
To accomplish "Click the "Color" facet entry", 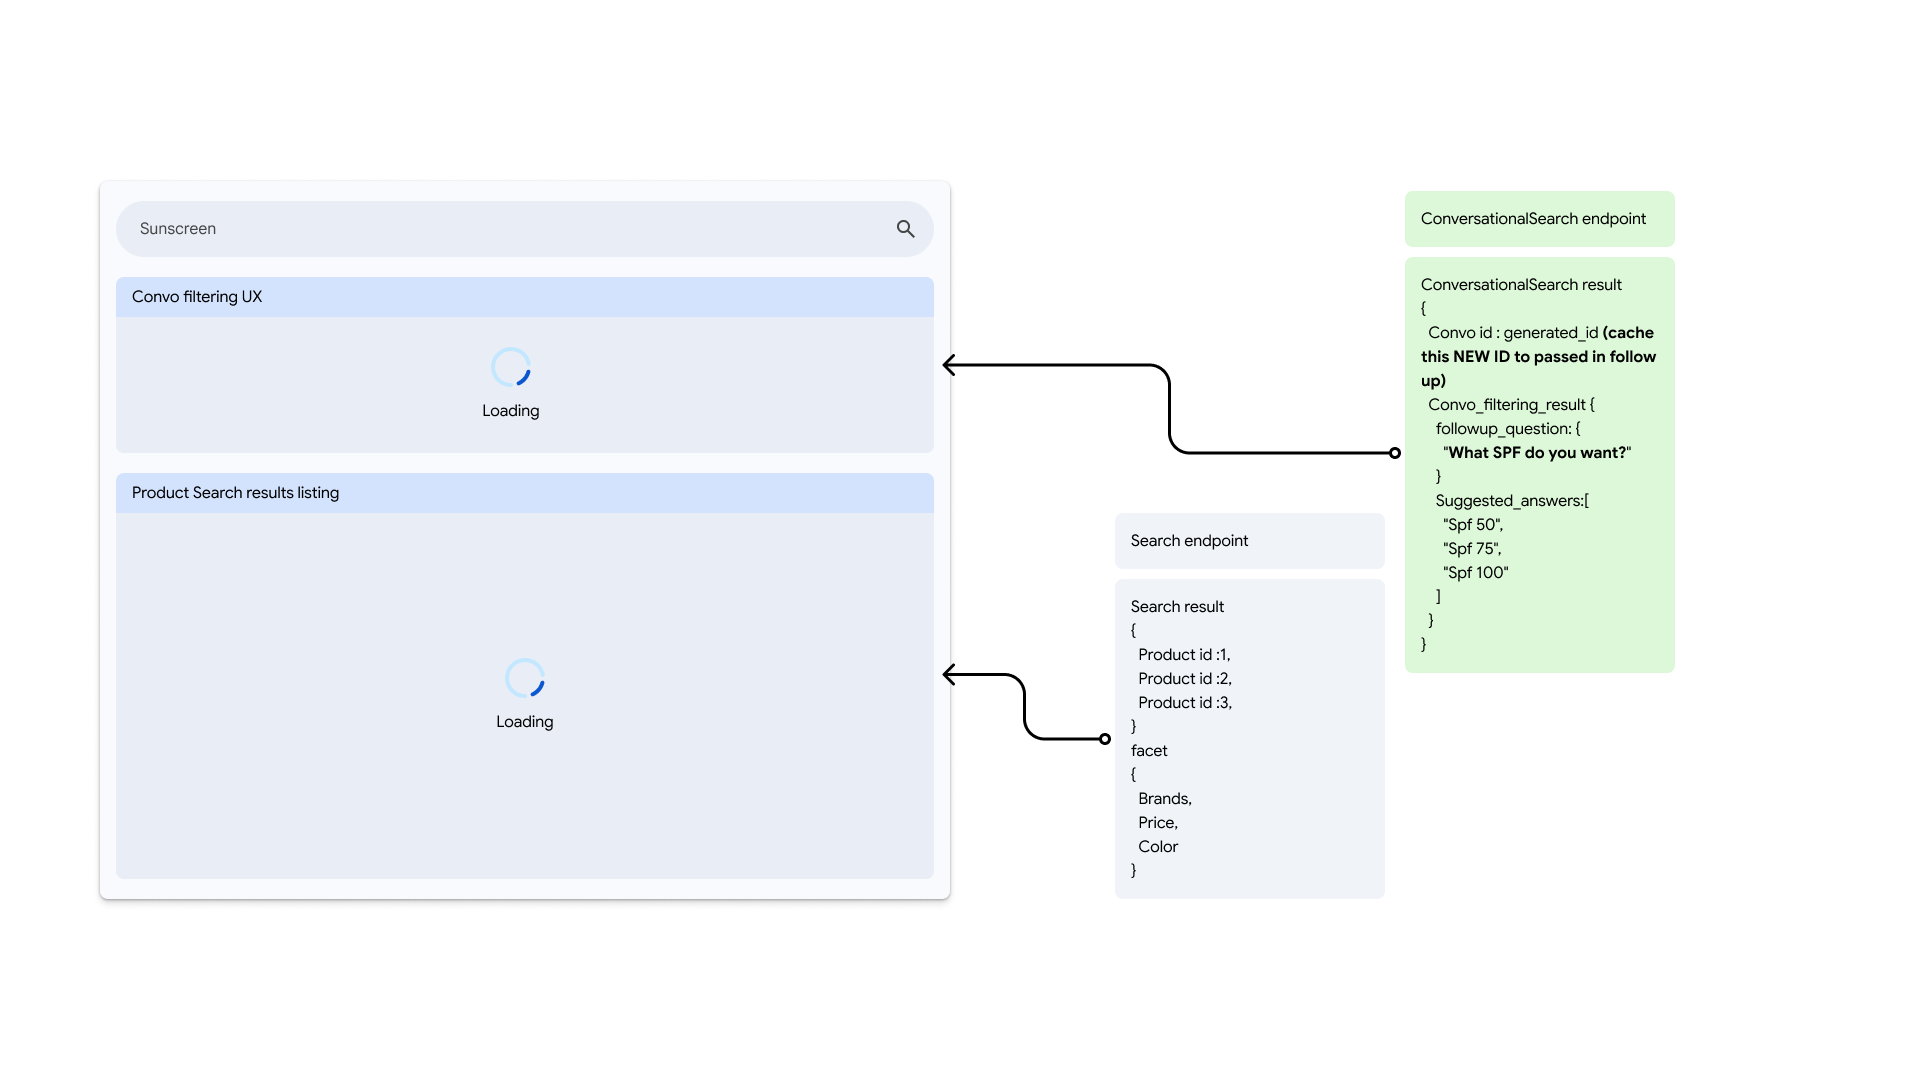I will [x=1157, y=847].
